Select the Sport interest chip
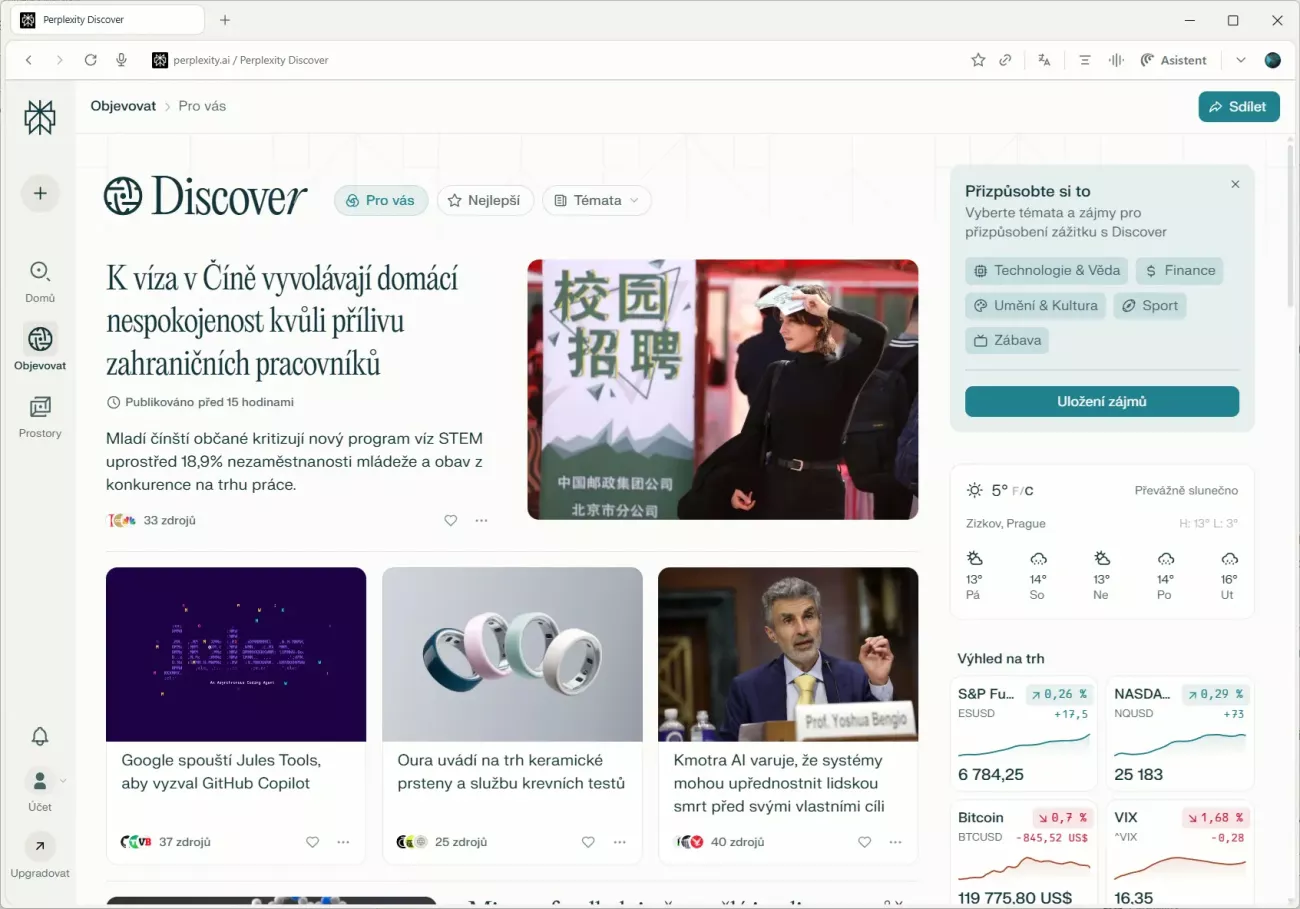Screen dimensions: 1300x909 (x=1150, y=305)
